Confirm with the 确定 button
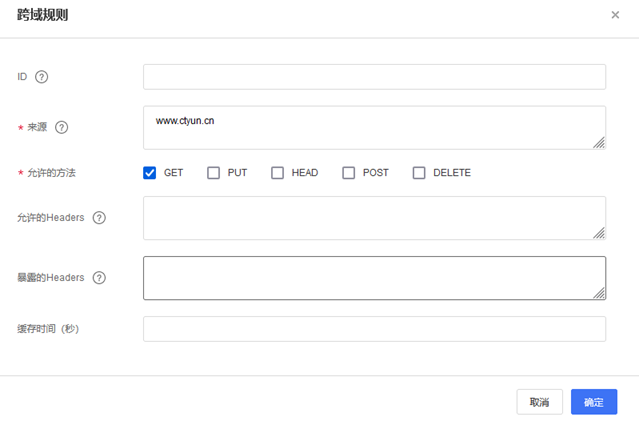 [x=593, y=402]
